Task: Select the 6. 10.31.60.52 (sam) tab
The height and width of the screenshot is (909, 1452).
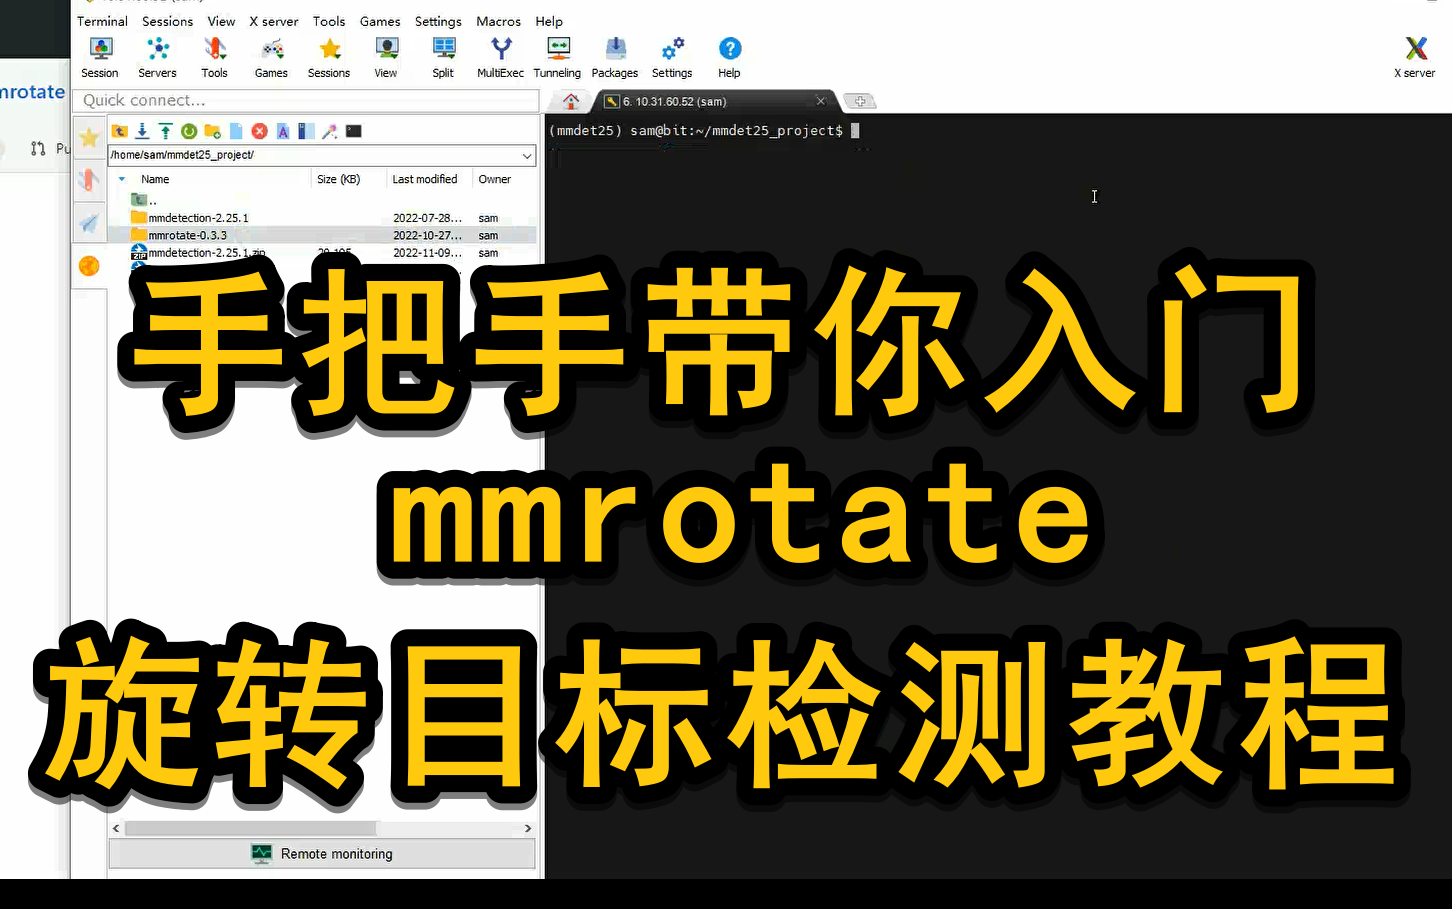Action: (x=715, y=101)
